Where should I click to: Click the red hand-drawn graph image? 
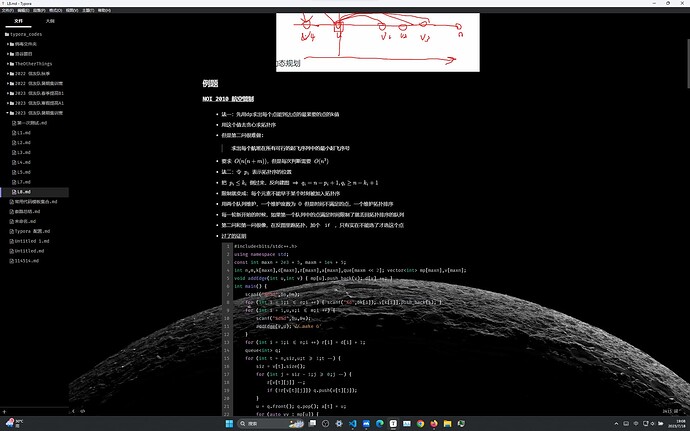(x=378, y=42)
